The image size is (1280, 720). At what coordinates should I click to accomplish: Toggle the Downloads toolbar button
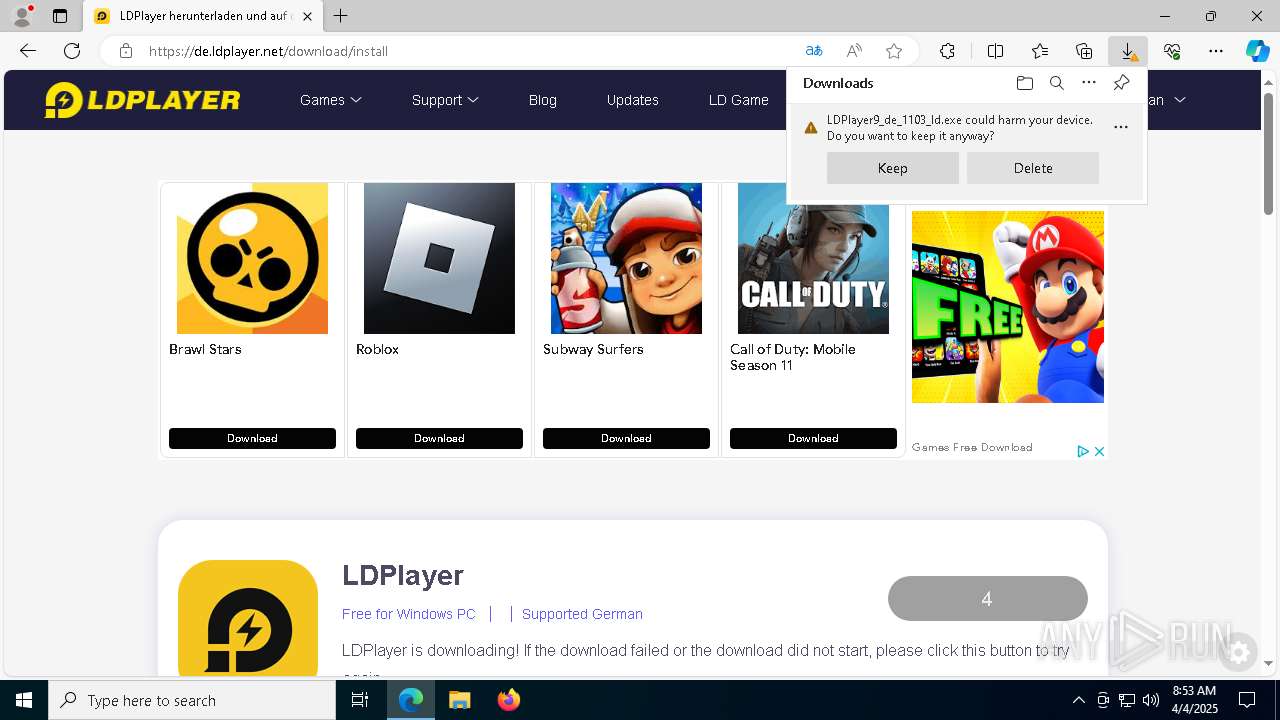1128,51
